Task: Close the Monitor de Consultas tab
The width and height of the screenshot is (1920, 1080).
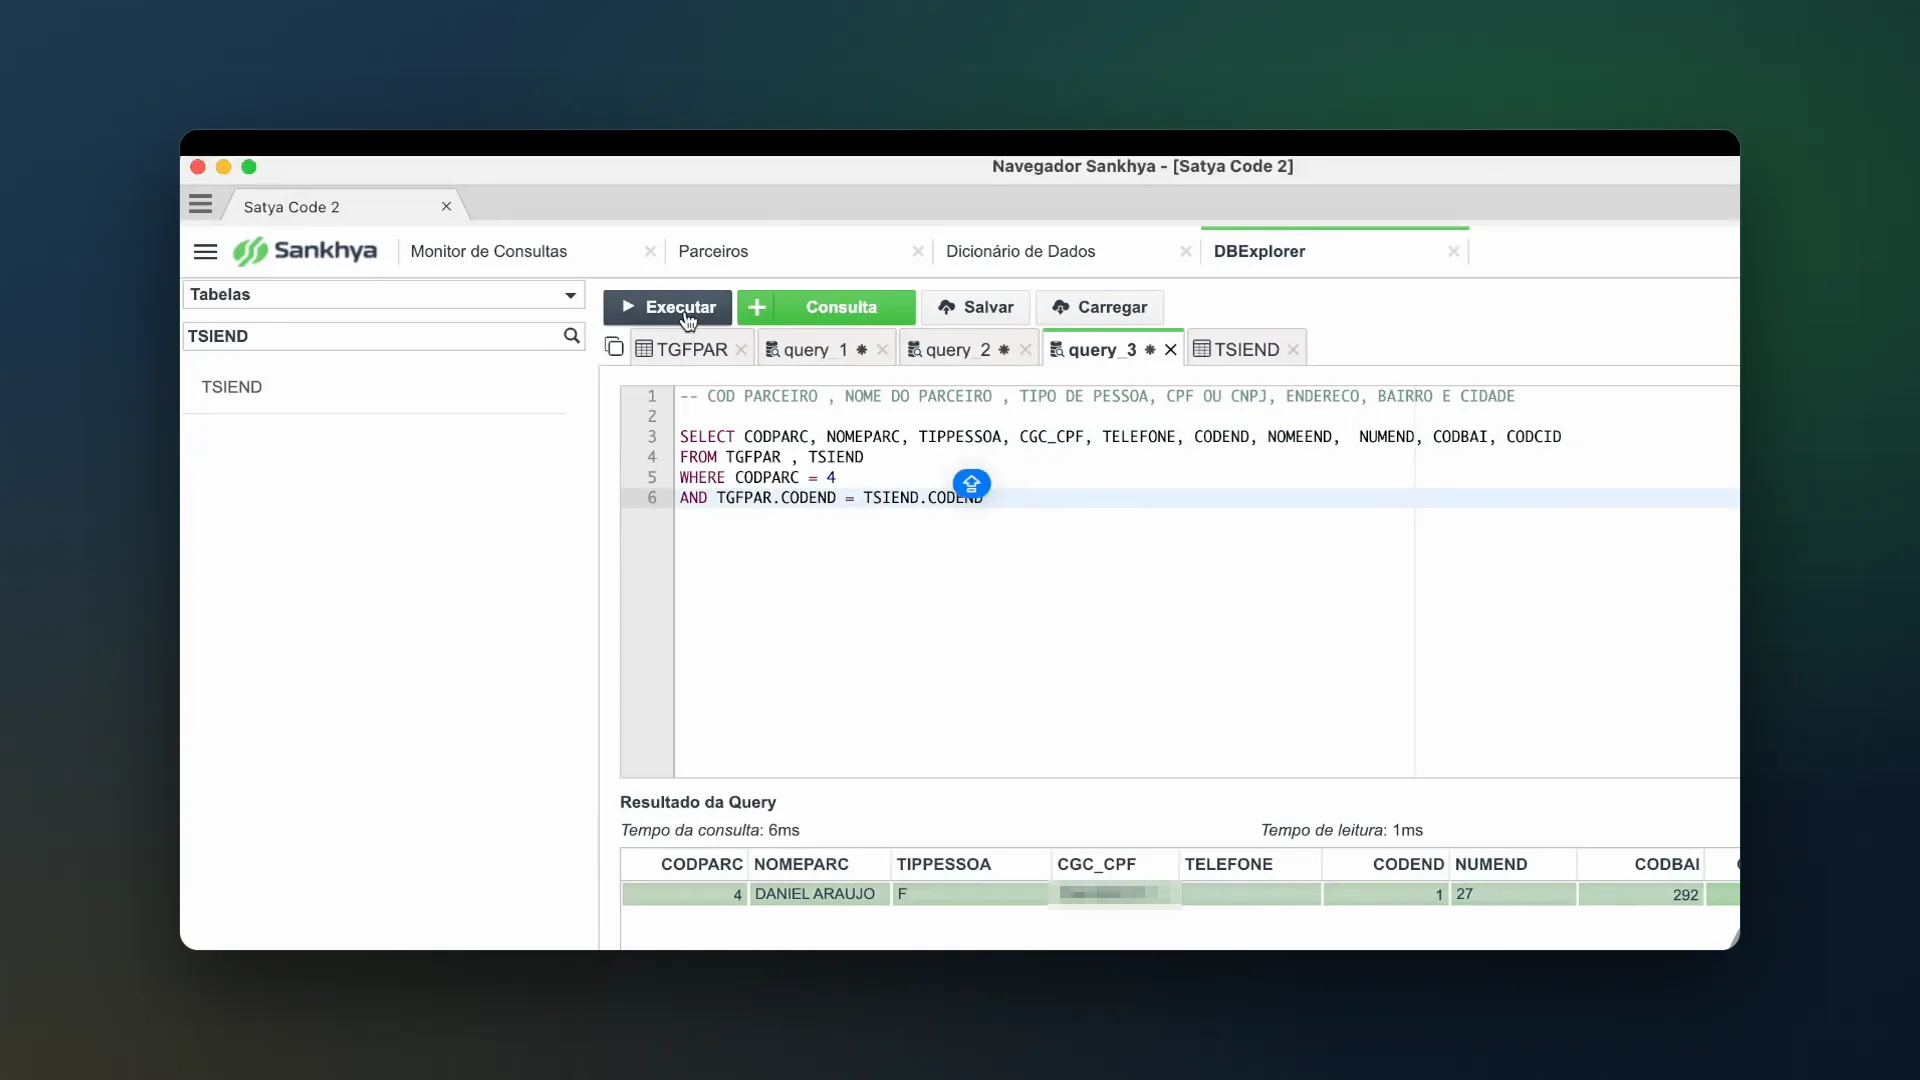Action: click(x=650, y=251)
